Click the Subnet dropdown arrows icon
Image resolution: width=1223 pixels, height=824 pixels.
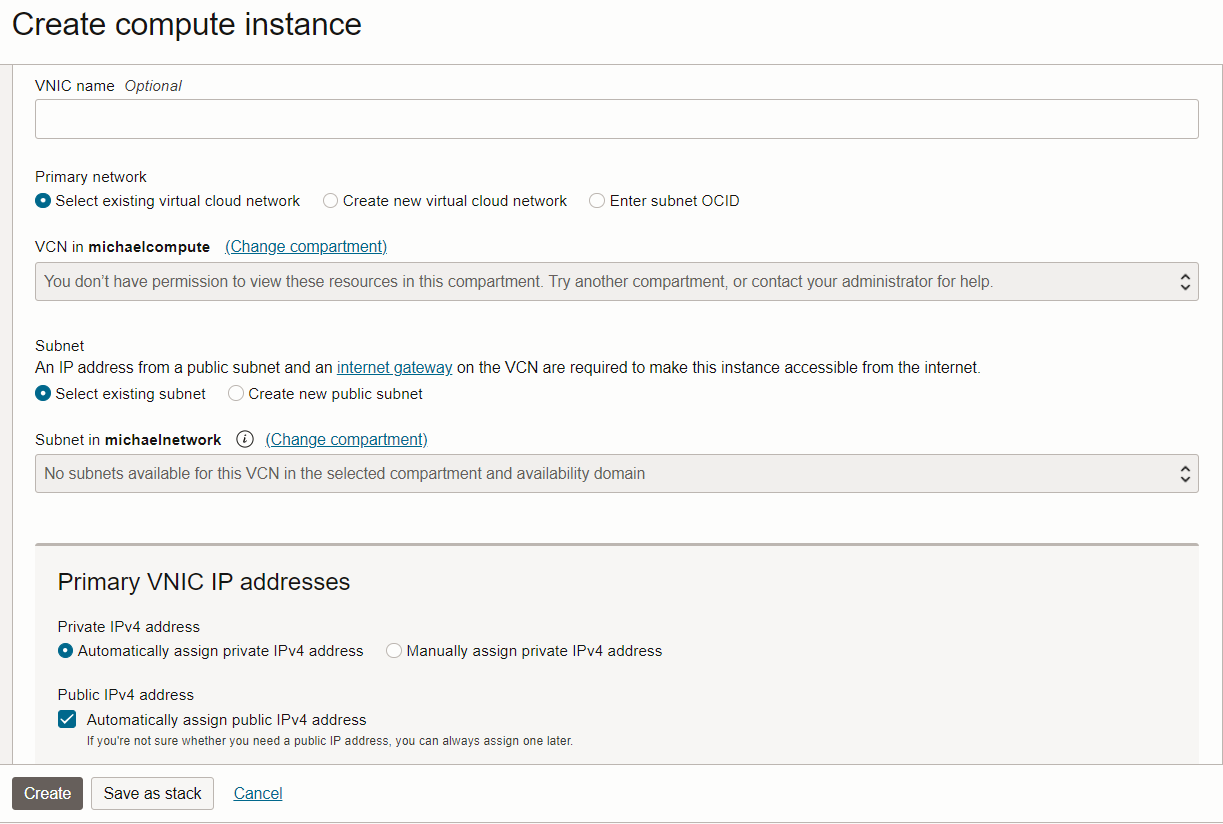pos(1184,474)
